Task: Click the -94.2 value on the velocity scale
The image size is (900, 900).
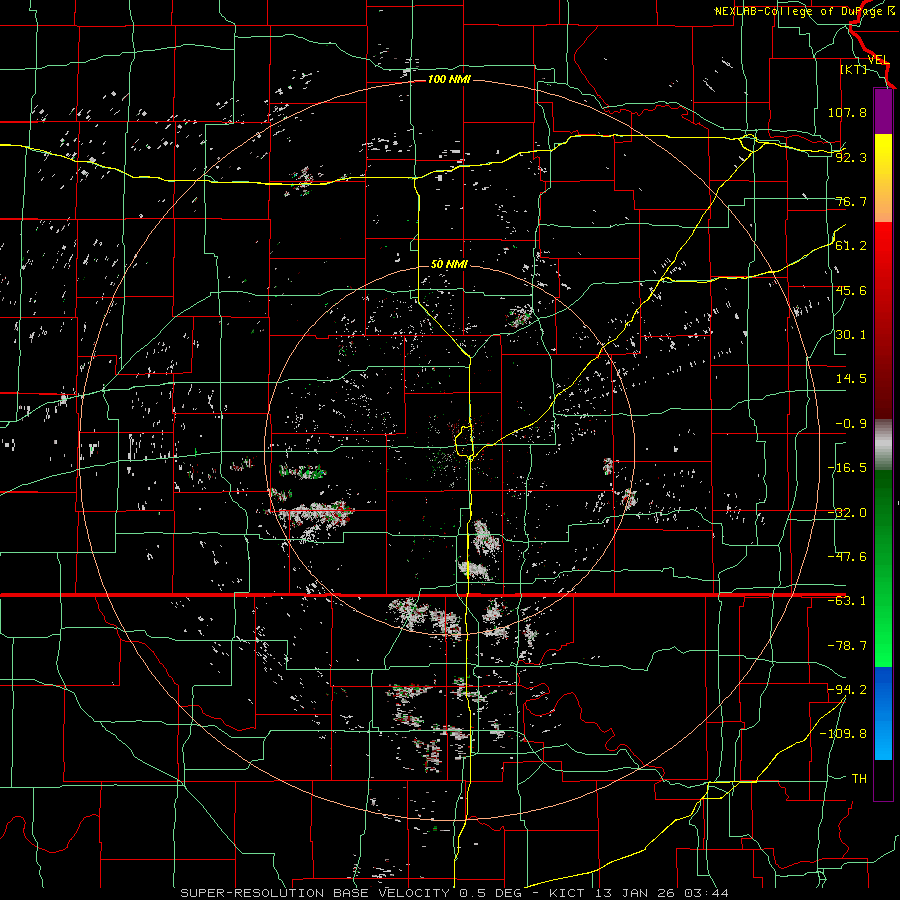Action: [847, 690]
